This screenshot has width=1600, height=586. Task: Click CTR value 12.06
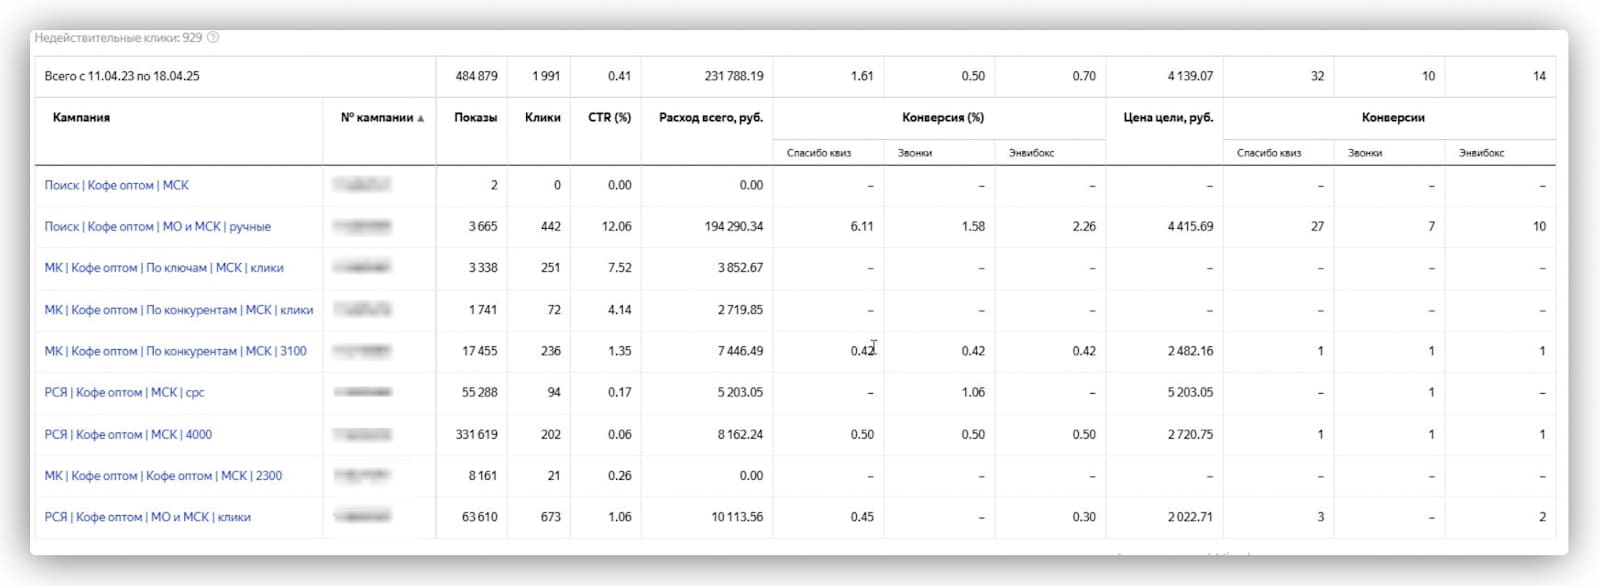coord(616,226)
